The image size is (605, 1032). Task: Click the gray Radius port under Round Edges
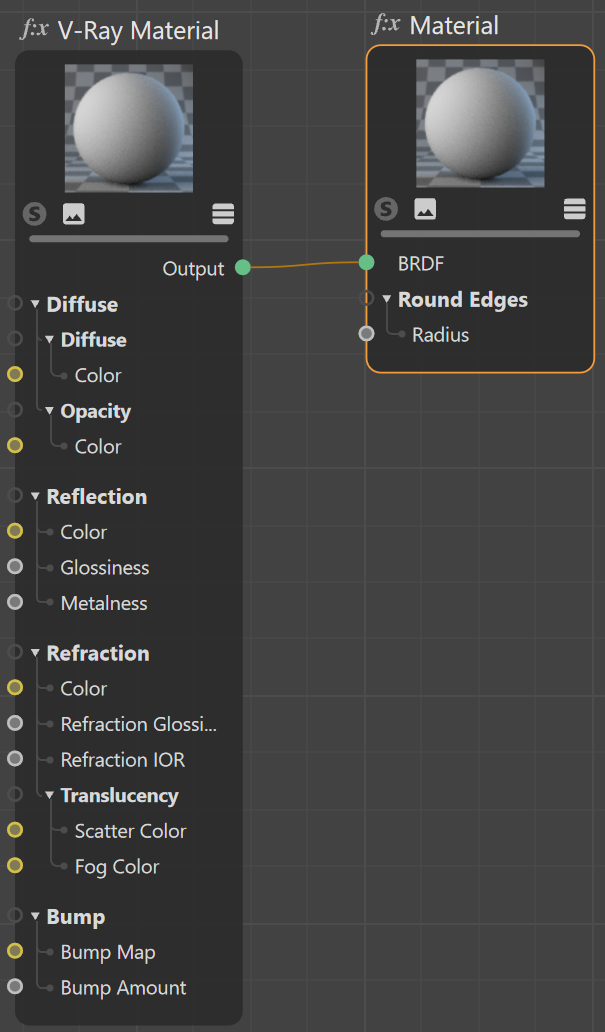(367, 334)
